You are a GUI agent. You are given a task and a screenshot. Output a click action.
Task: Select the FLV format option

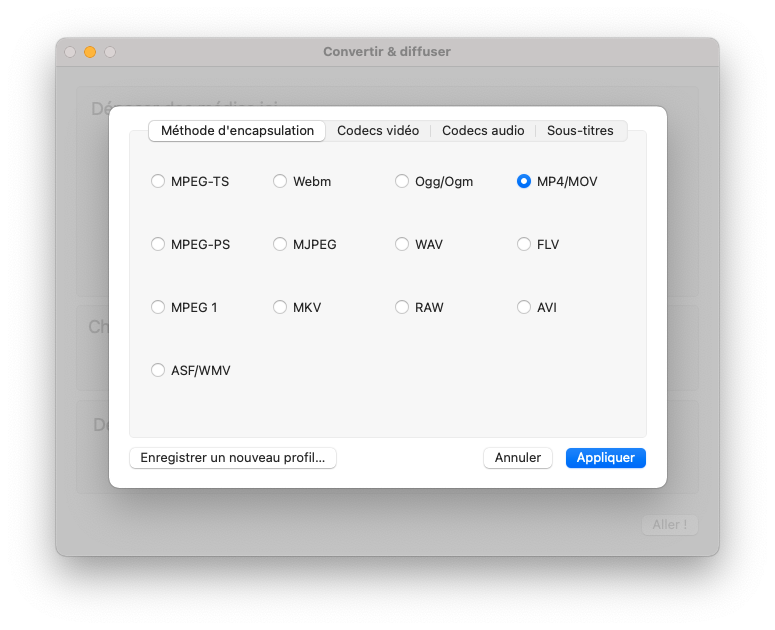[524, 244]
